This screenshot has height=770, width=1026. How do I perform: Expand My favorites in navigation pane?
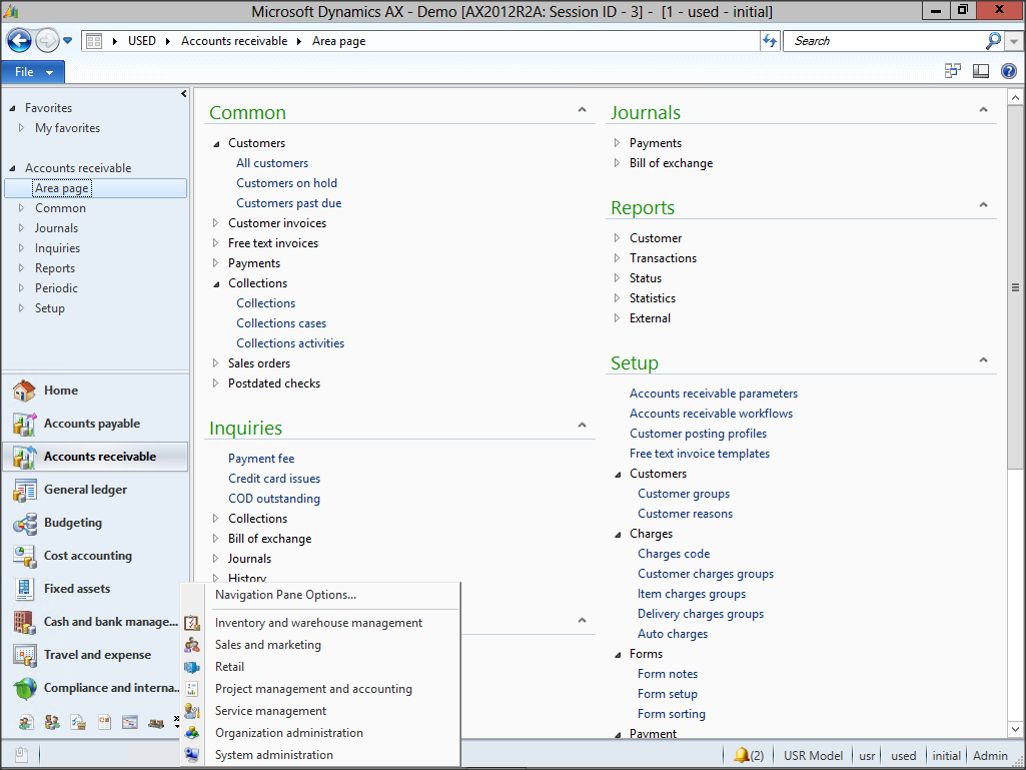coord(22,128)
